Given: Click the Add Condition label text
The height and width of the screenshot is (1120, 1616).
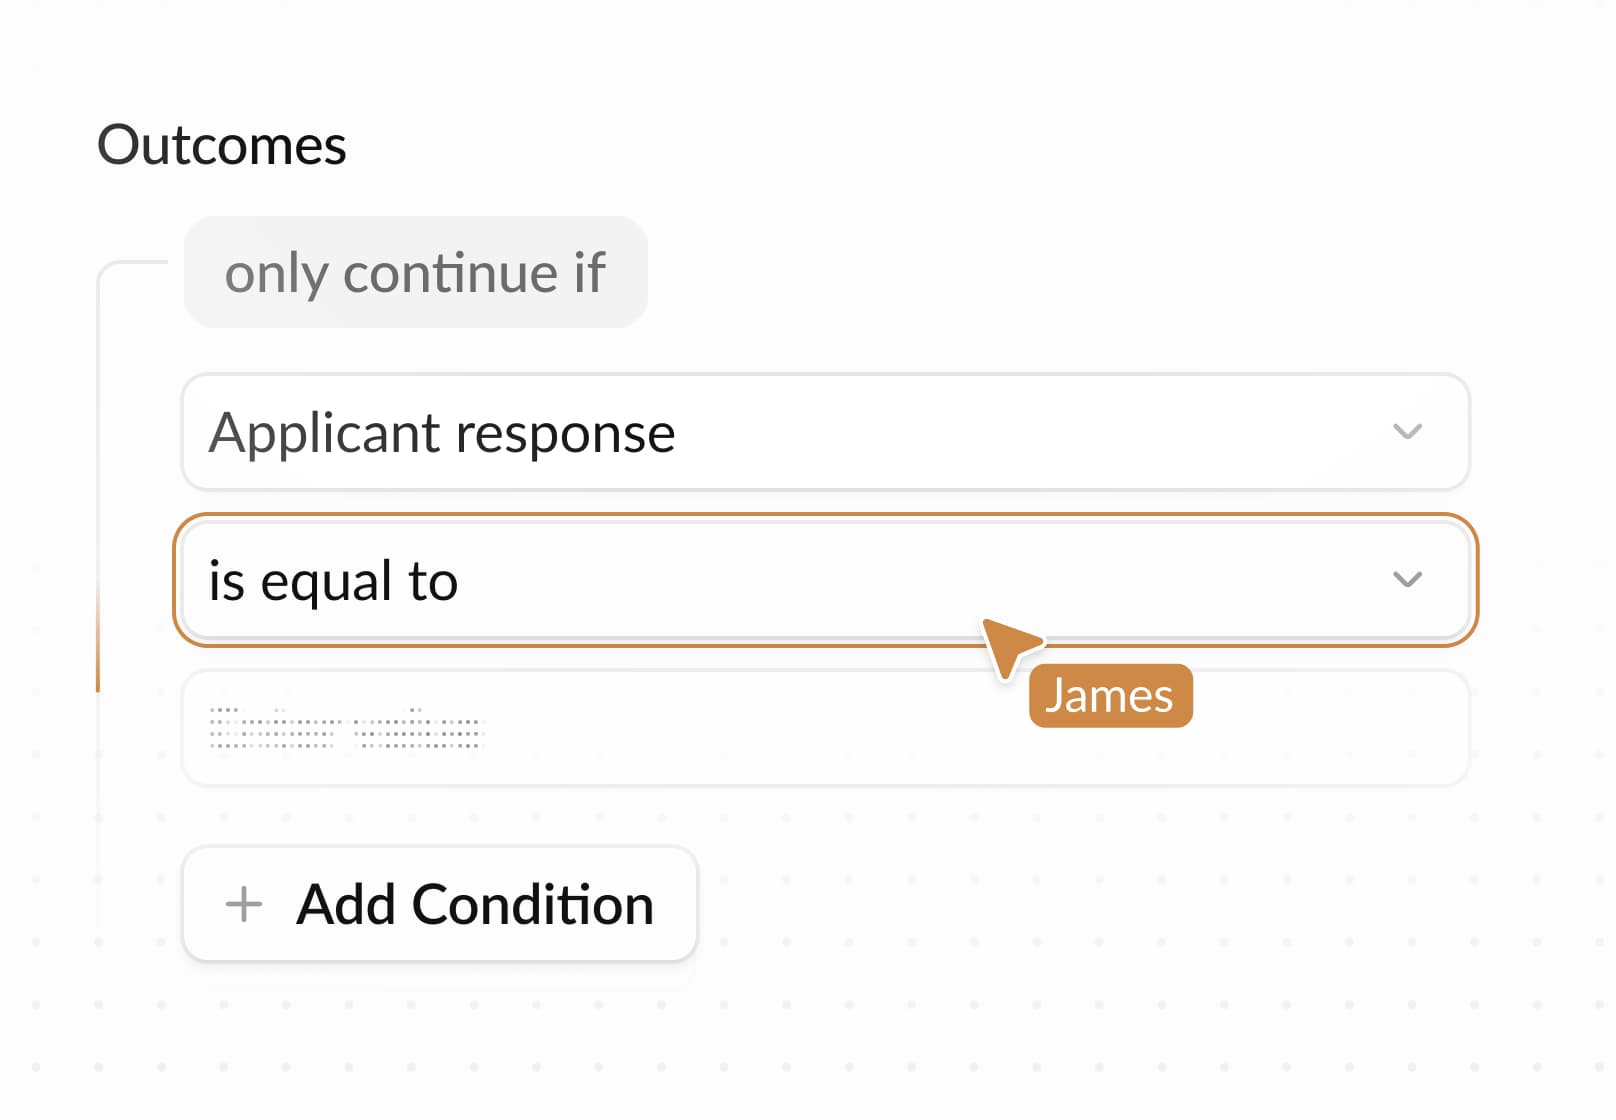Looking at the screenshot, I should pyautogui.click(x=475, y=905).
